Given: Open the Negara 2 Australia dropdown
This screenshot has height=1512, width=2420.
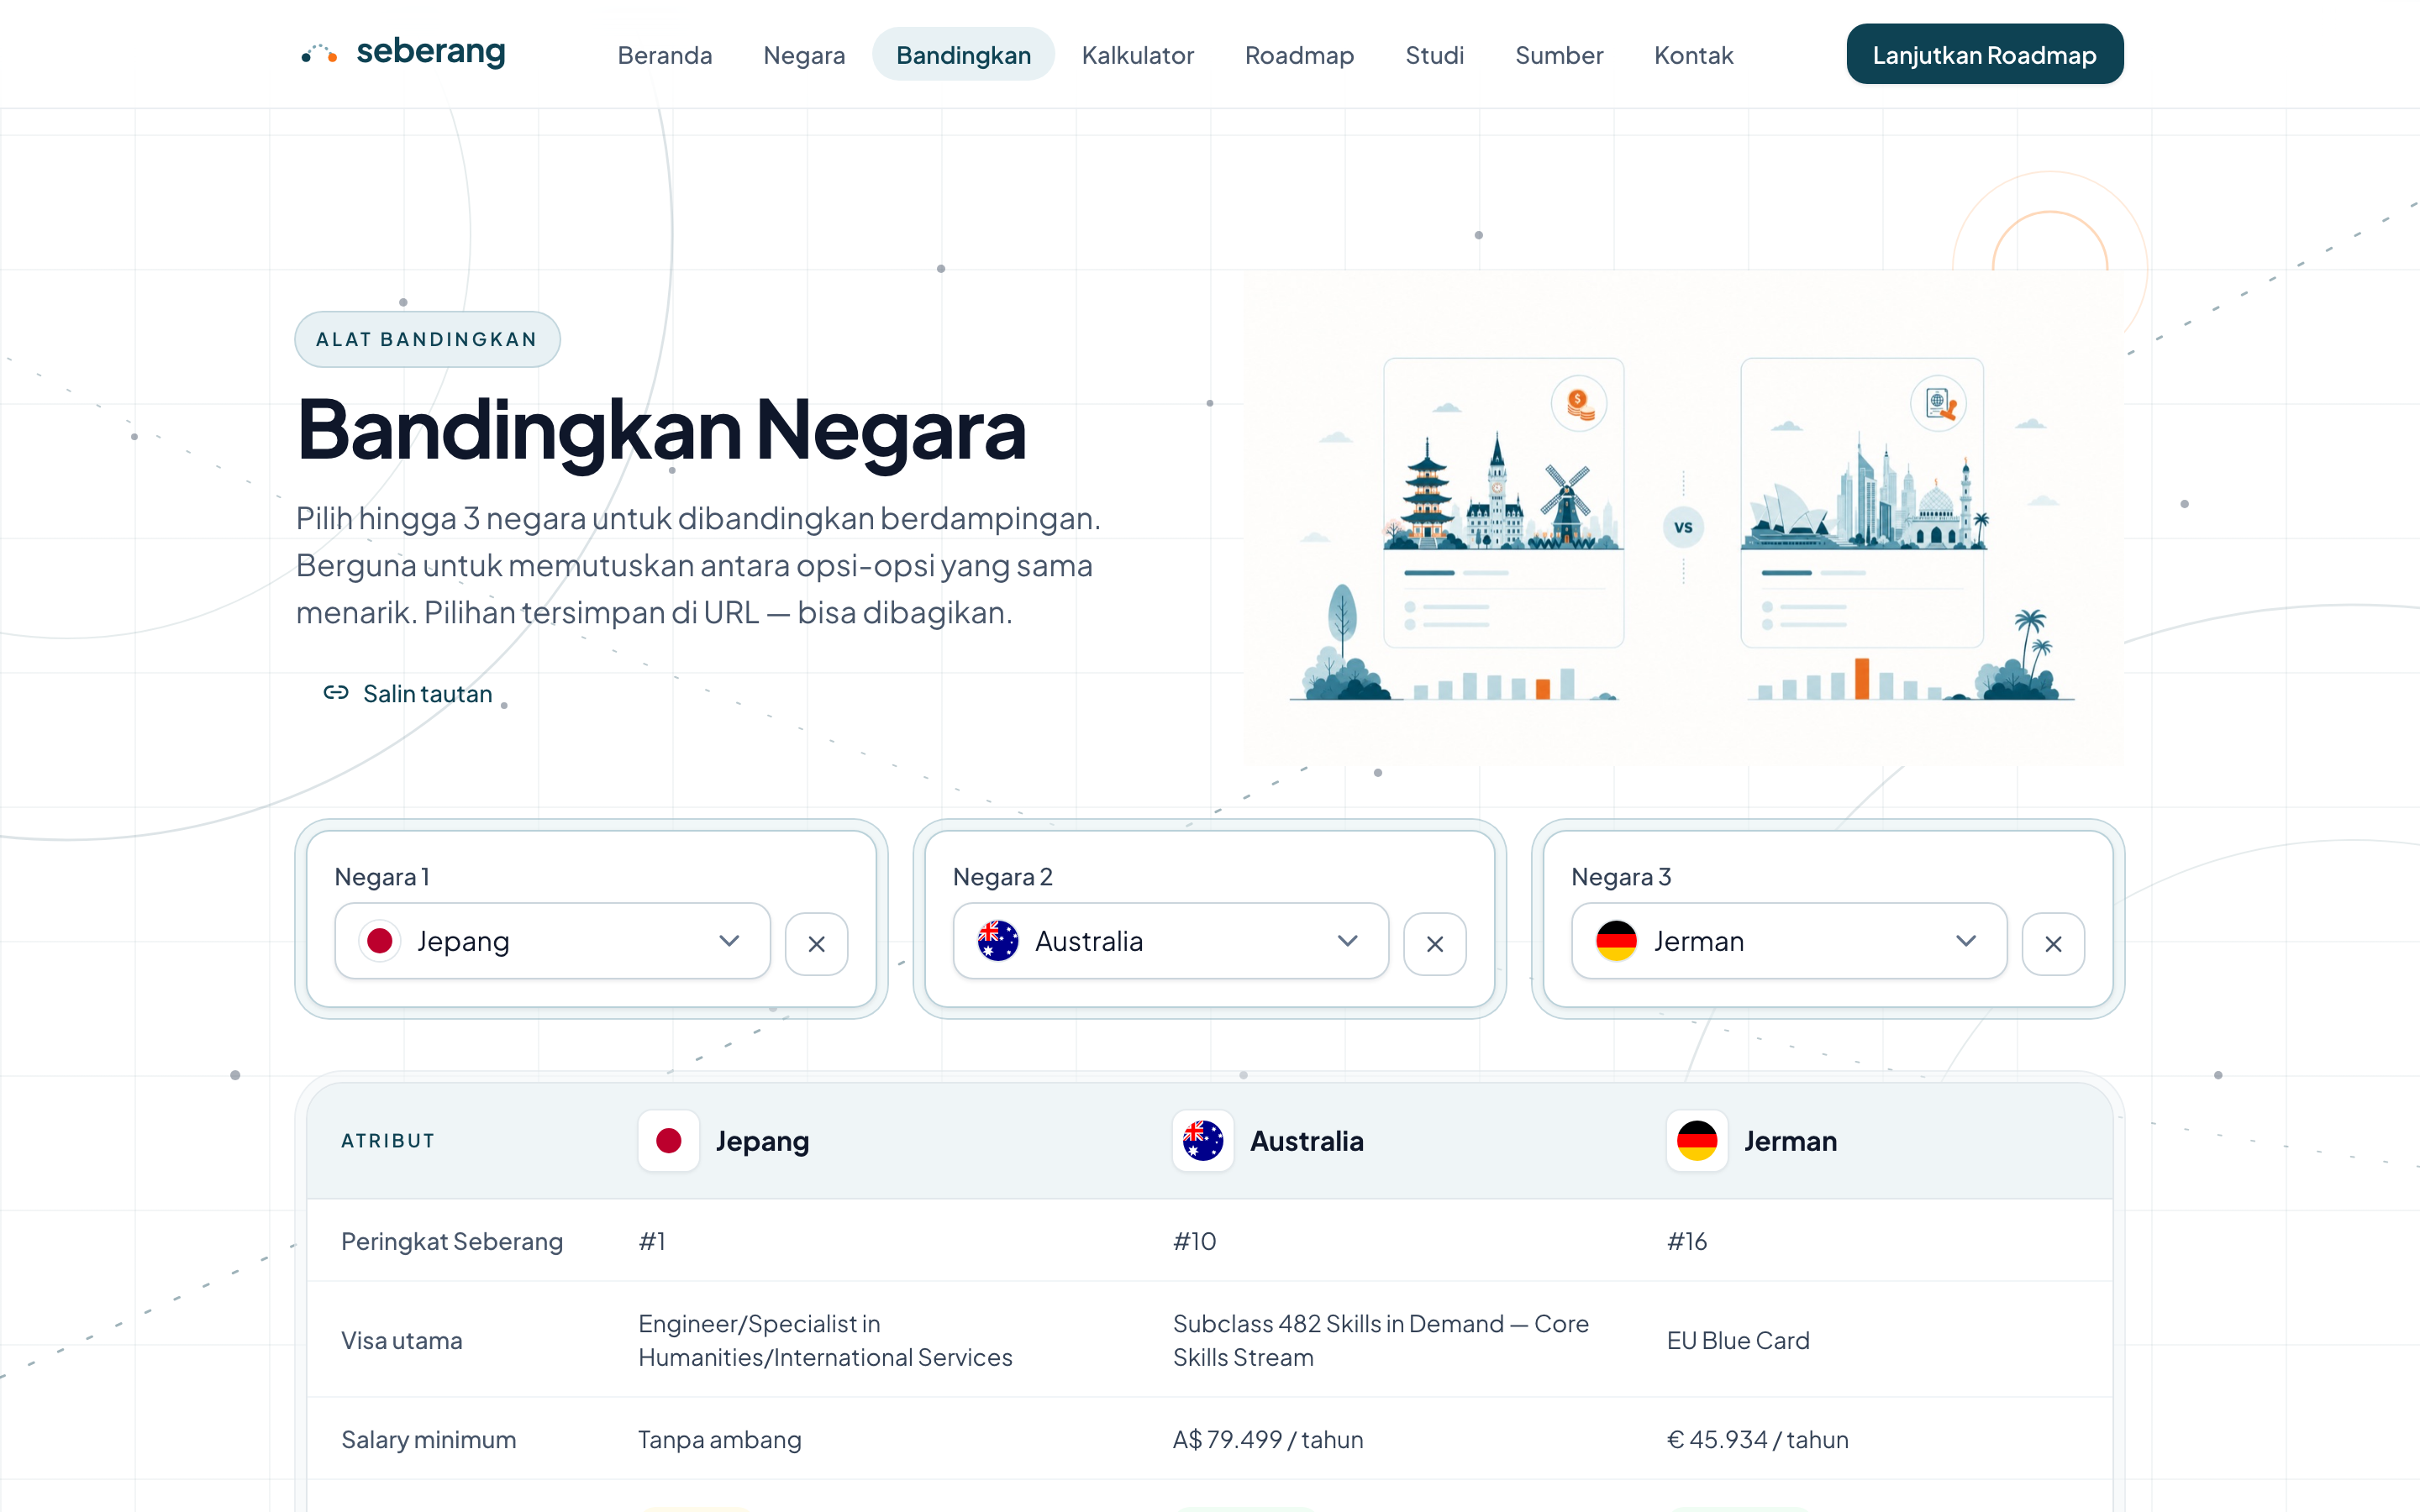Looking at the screenshot, I should pos(1170,941).
